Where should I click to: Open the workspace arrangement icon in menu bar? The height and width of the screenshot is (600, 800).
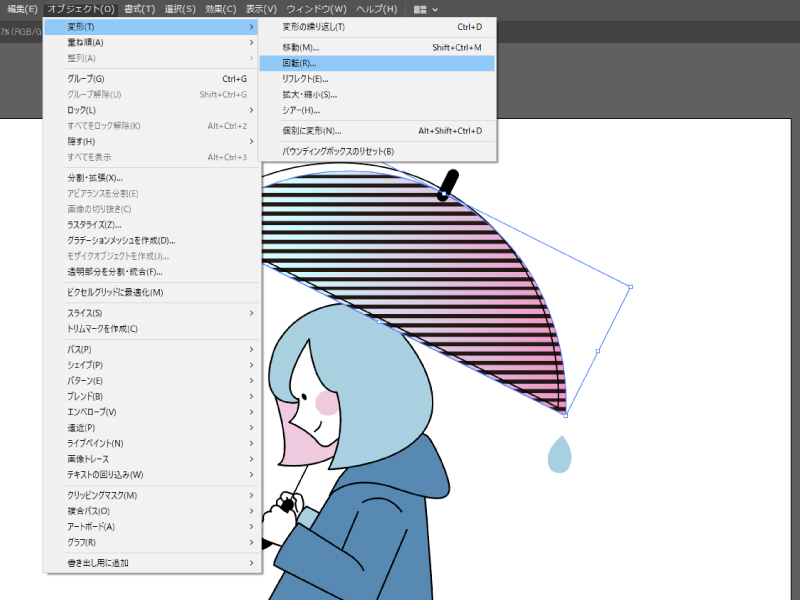(x=426, y=9)
